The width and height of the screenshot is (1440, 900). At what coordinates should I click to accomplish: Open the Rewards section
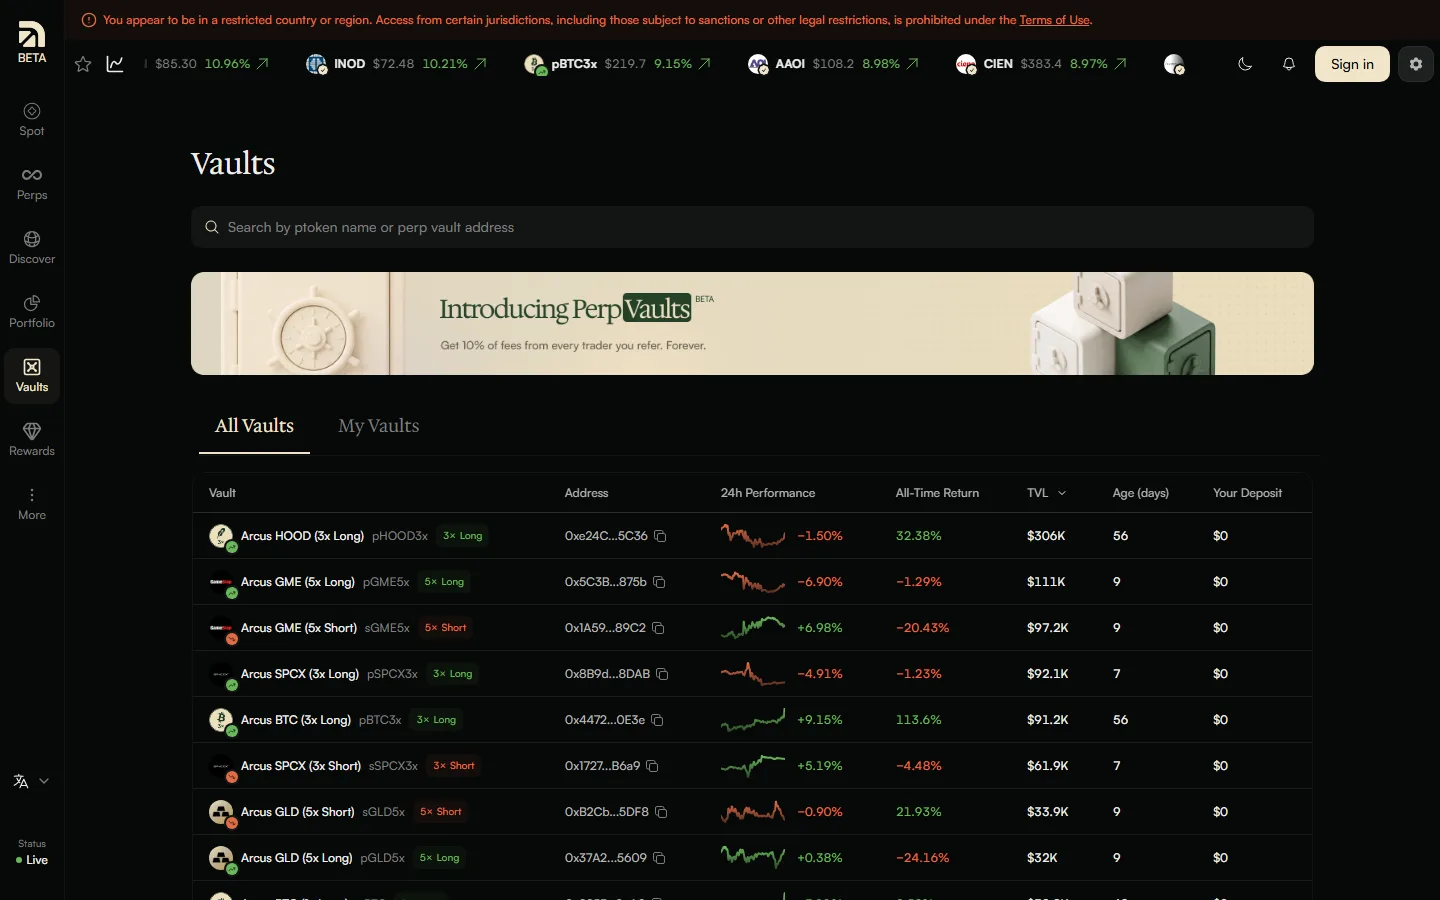(32, 439)
